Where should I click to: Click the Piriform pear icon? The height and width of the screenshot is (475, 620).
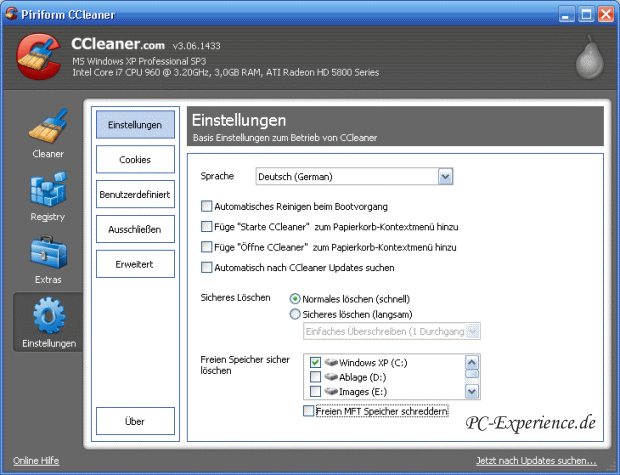pos(589,59)
